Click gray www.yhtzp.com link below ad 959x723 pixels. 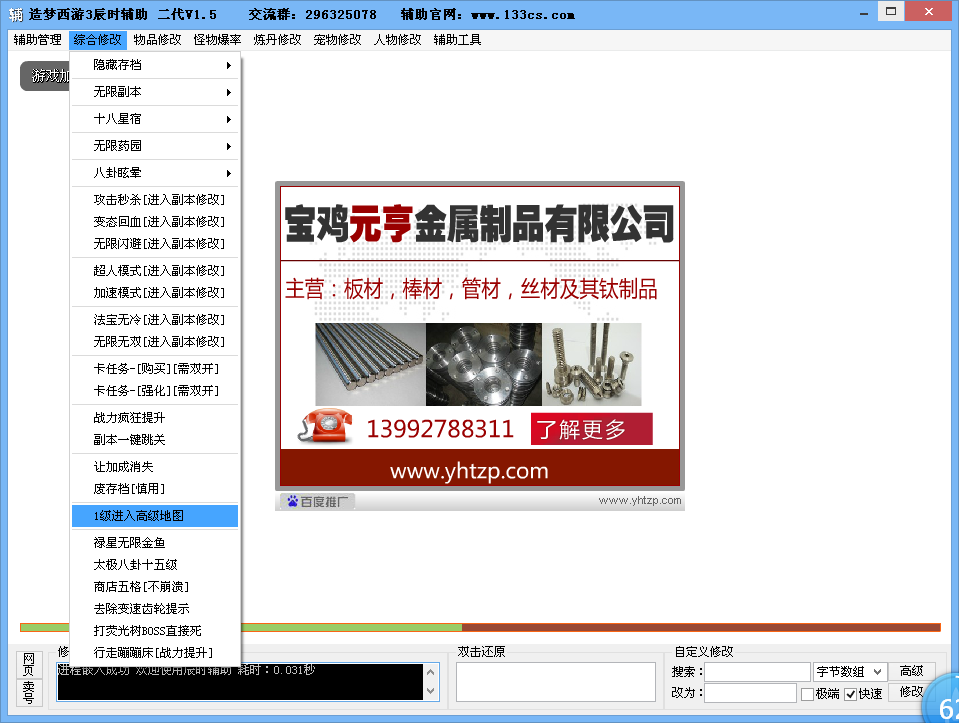640,500
